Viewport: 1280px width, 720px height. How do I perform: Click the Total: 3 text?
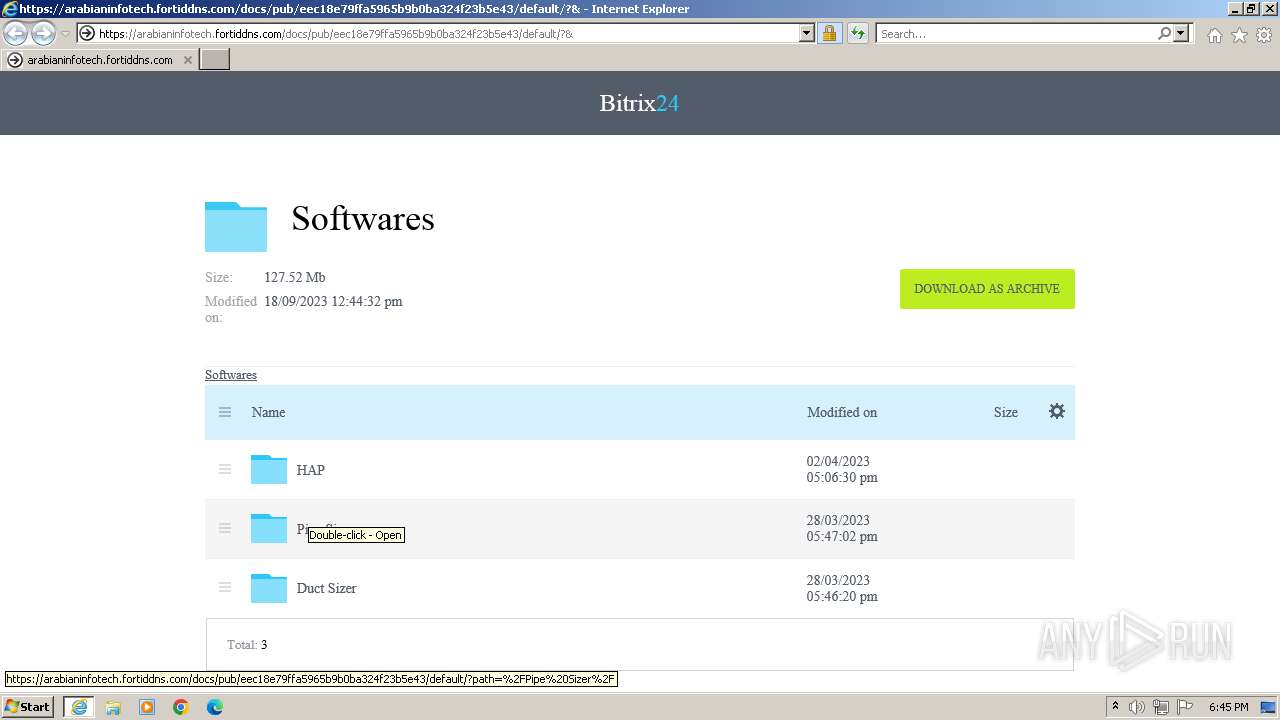coord(247,645)
